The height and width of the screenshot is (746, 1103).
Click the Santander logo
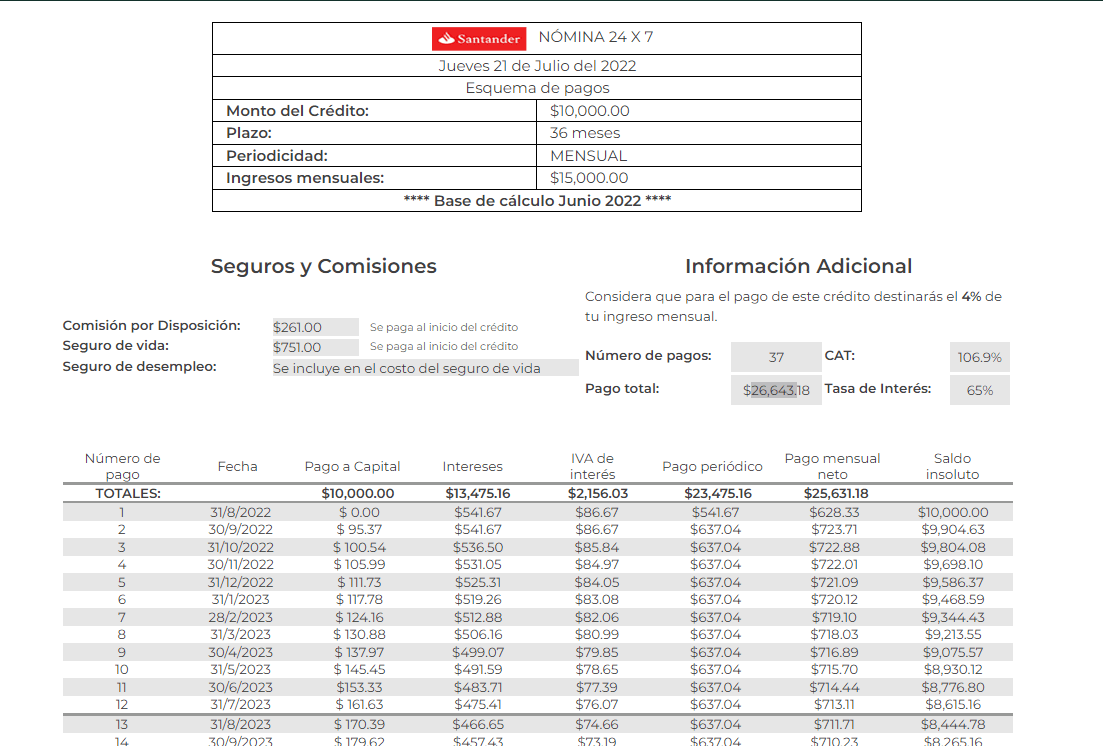point(479,39)
